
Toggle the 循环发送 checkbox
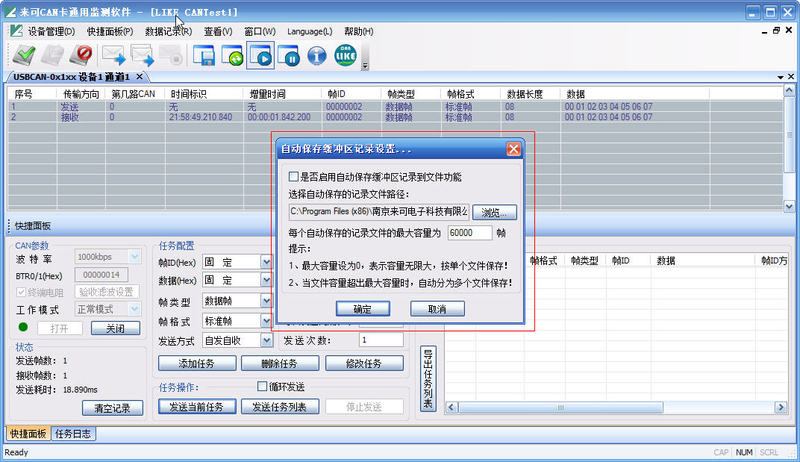coord(263,386)
